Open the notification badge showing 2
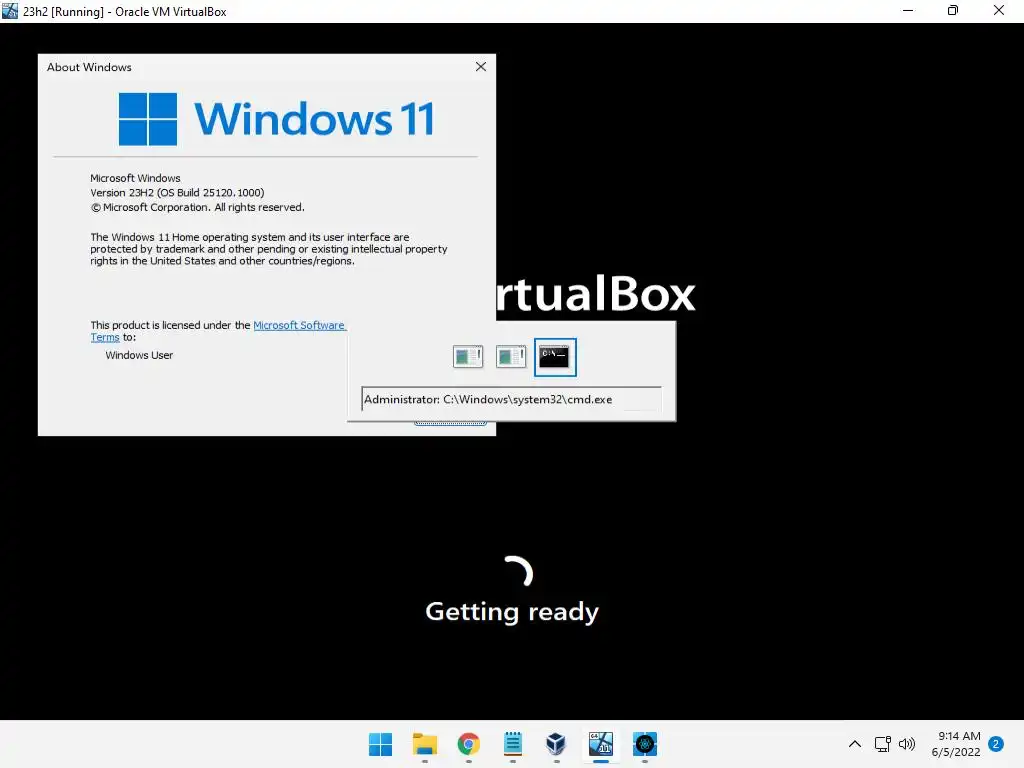The height and width of the screenshot is (768, 1024). (996, 744)
